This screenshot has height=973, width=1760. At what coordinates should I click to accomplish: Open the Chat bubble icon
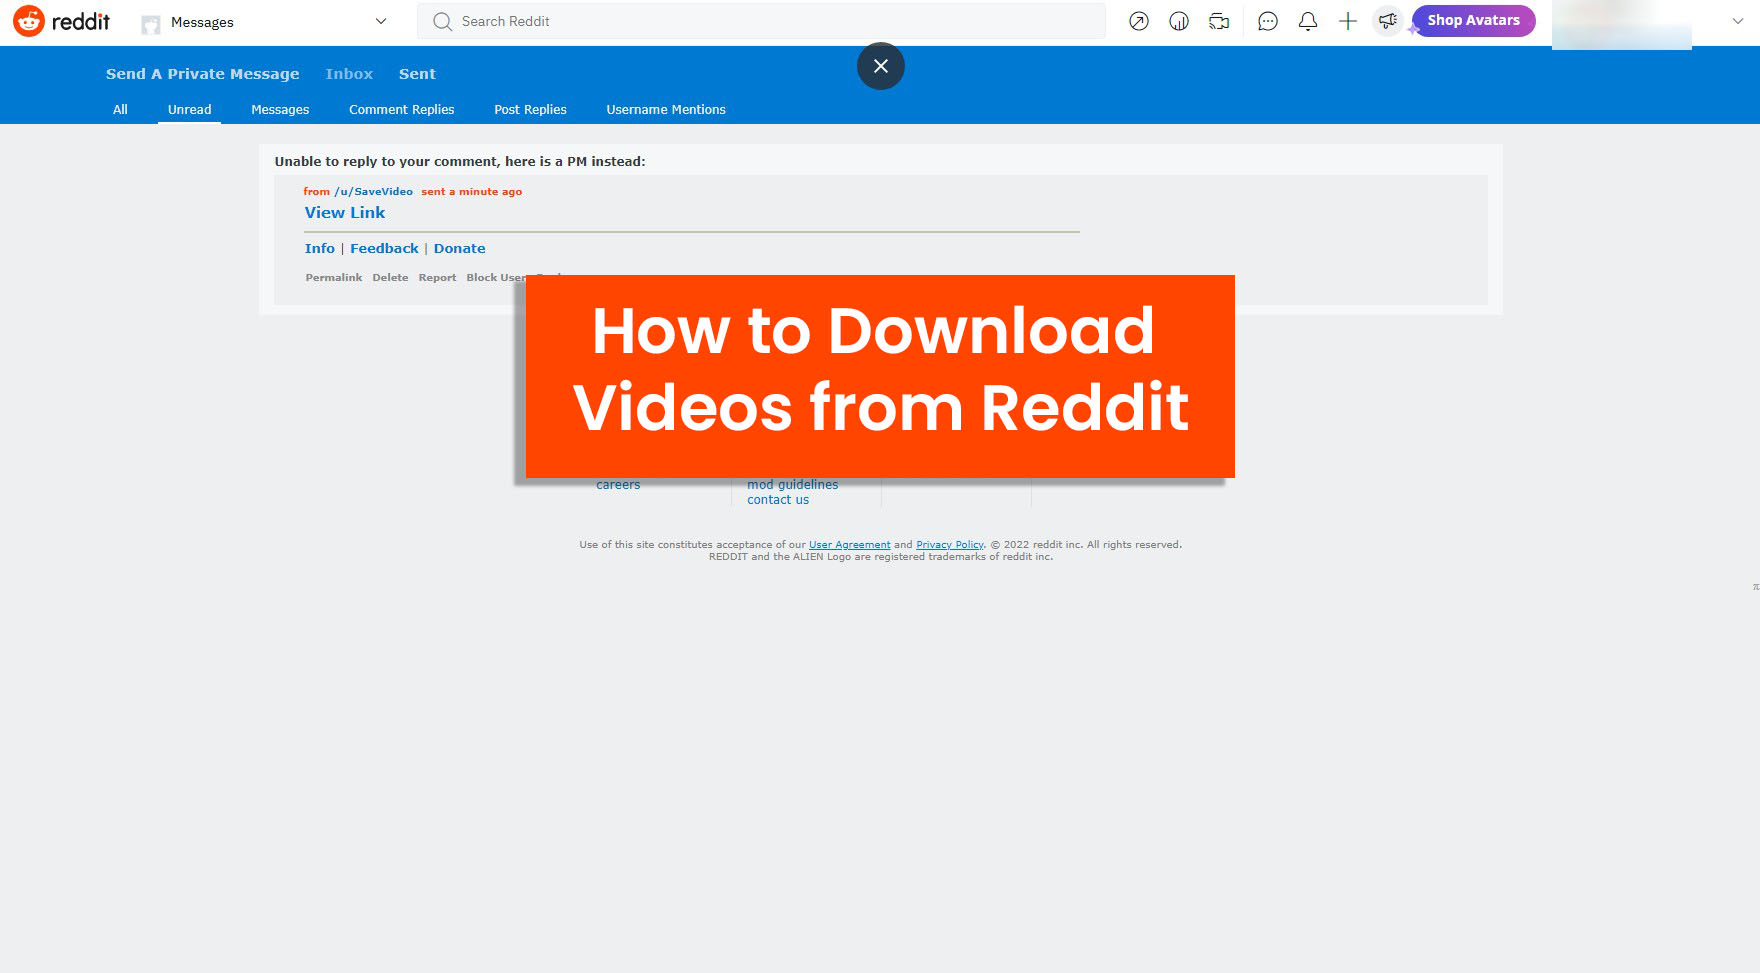1268,21
